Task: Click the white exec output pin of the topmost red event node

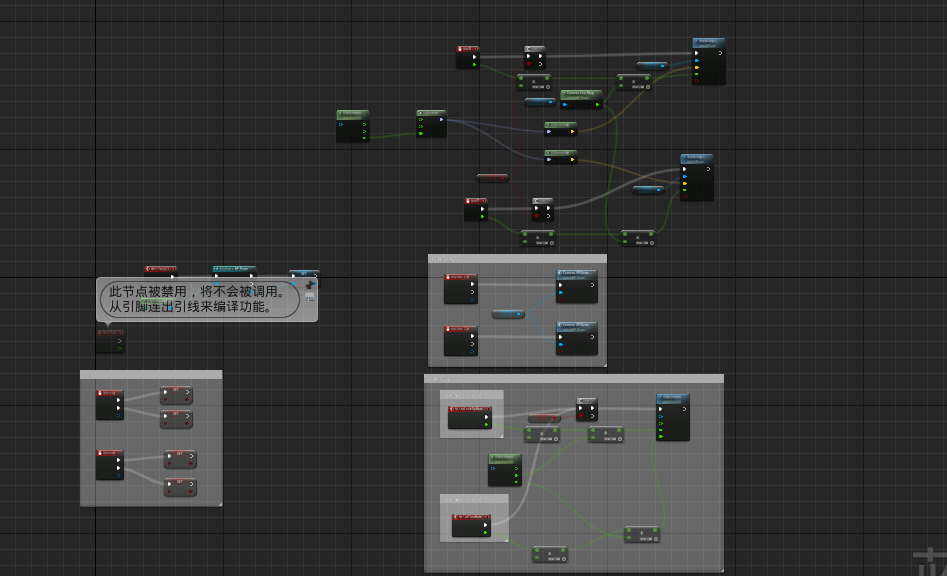Action: 475,58
